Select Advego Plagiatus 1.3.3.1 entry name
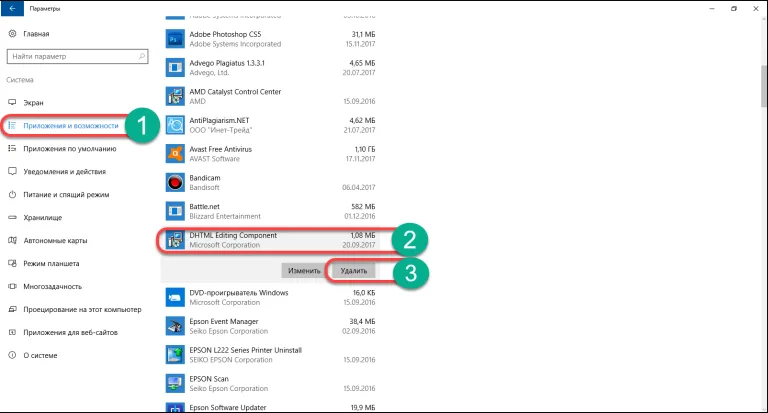The image size is (768, 413). point(227,63)
